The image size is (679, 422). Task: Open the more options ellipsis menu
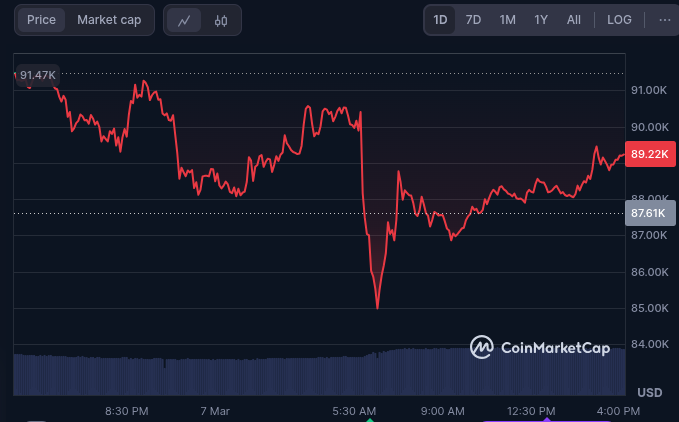[665, 19]
